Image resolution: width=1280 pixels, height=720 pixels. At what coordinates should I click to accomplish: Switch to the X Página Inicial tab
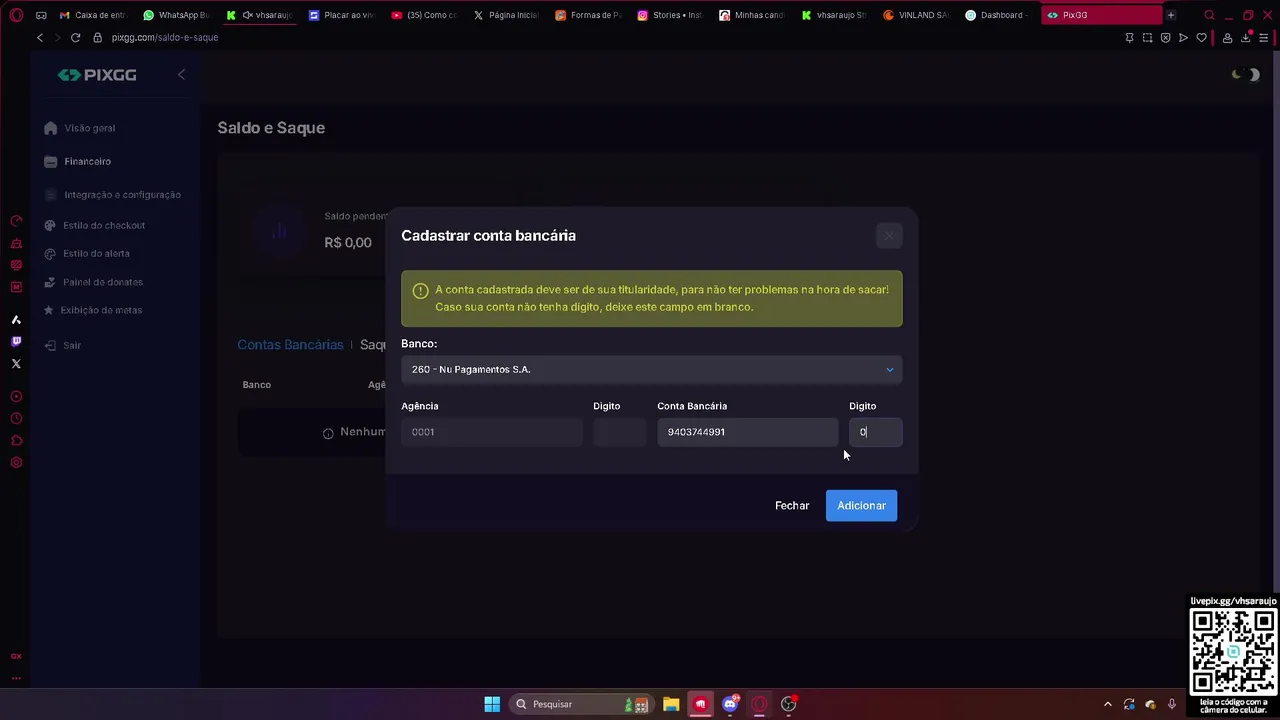tap(507, 15)
